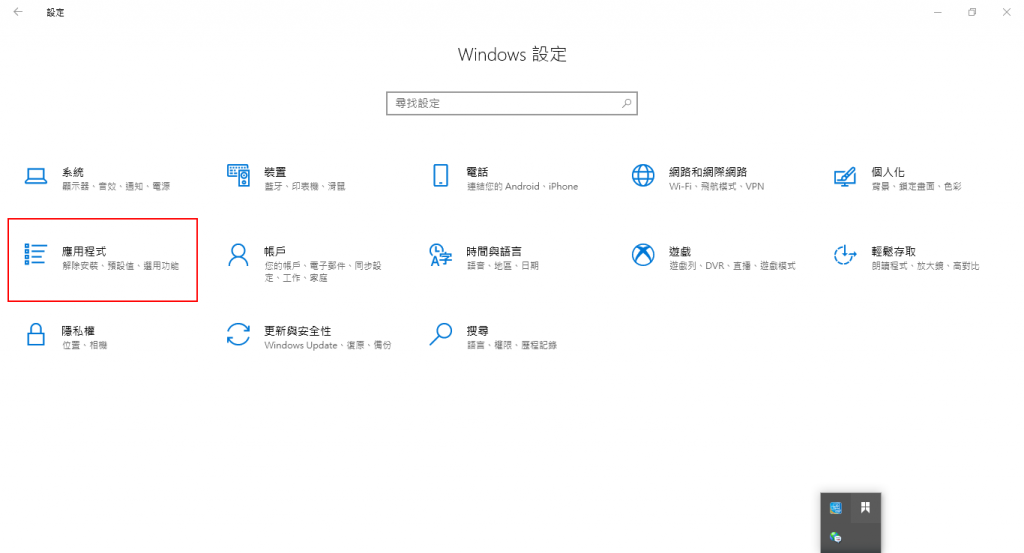Open the 帳戶 person icon
This screenshot has height=553, width=1024.
pyautogui.click(x=238, y=255)
